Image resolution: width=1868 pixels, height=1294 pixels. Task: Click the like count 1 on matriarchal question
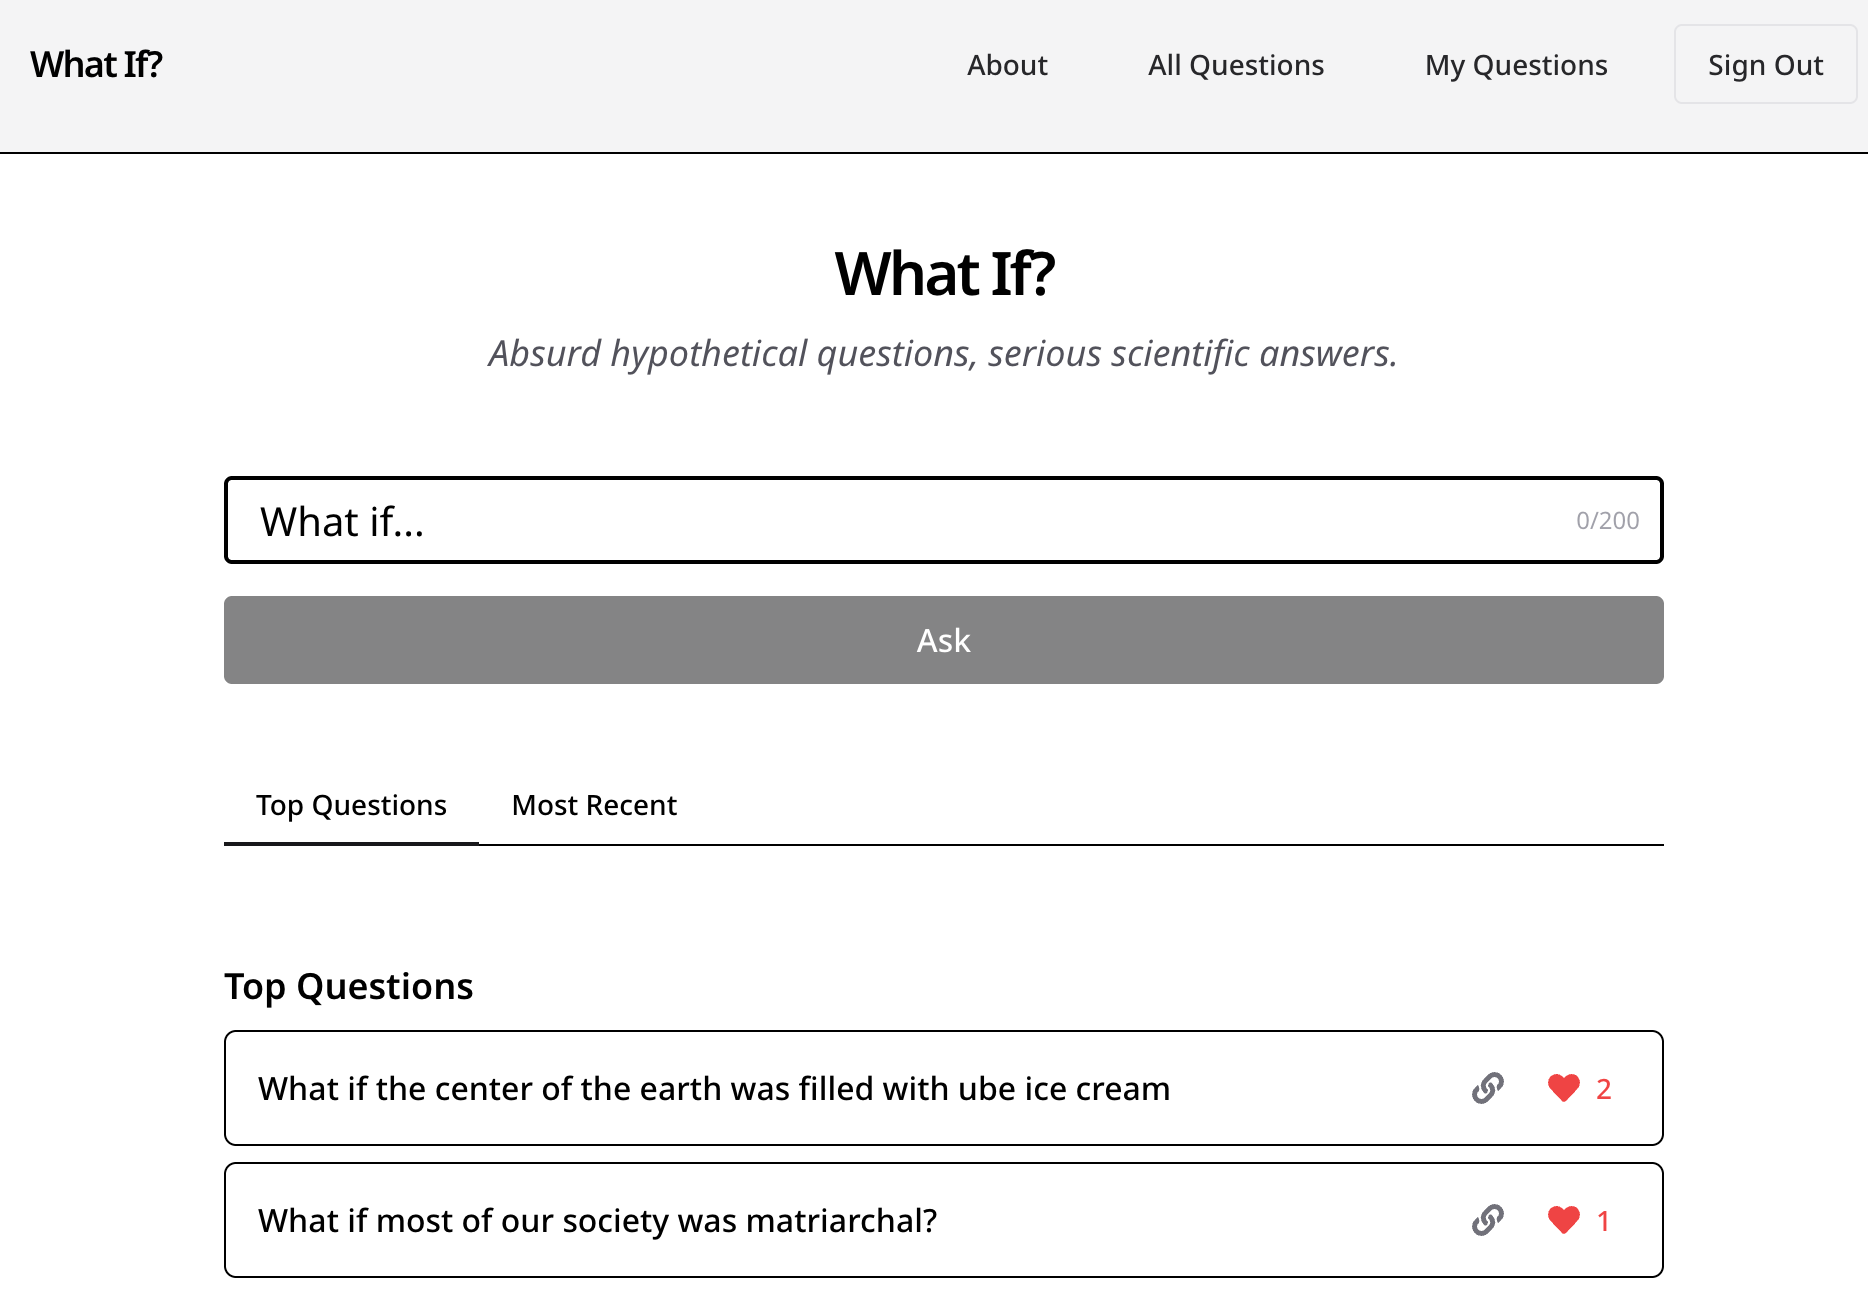(x=1603, y=1221)
